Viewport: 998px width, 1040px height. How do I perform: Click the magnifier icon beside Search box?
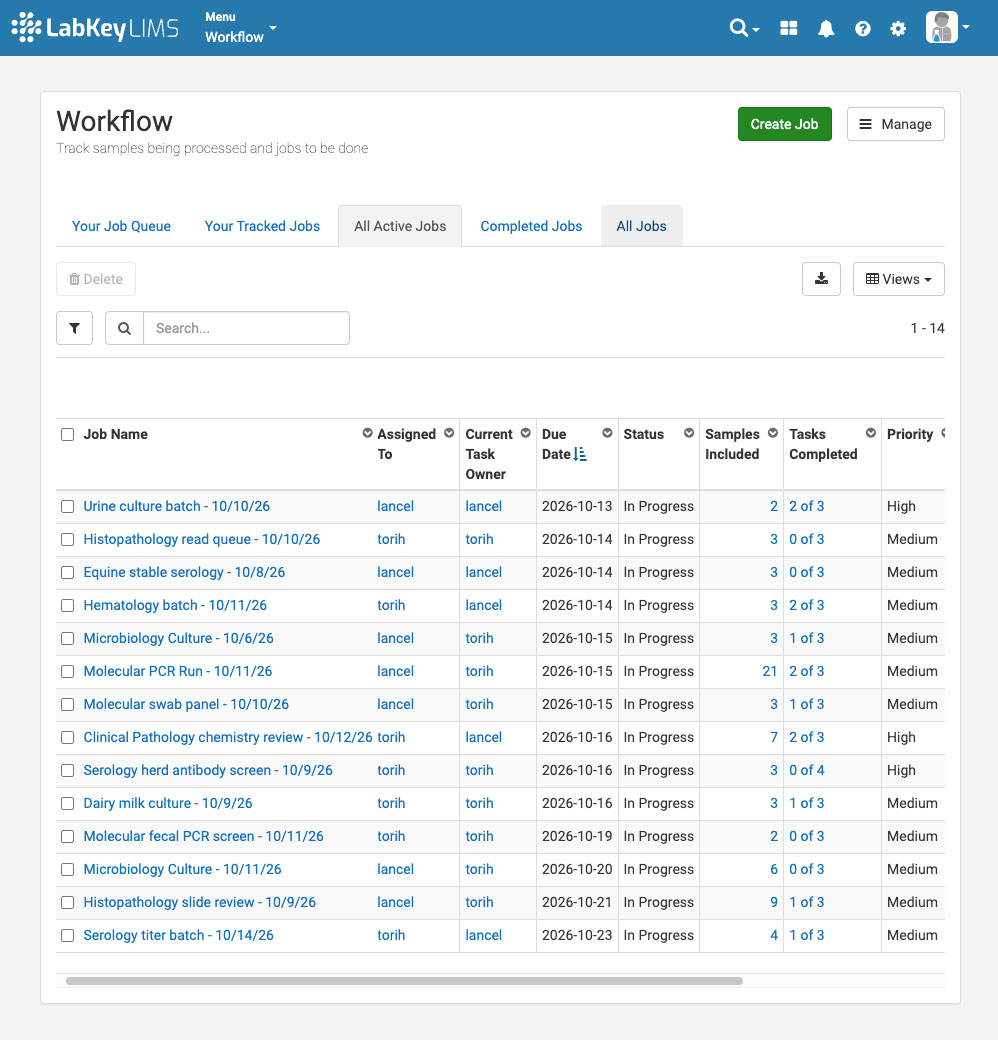124,328
